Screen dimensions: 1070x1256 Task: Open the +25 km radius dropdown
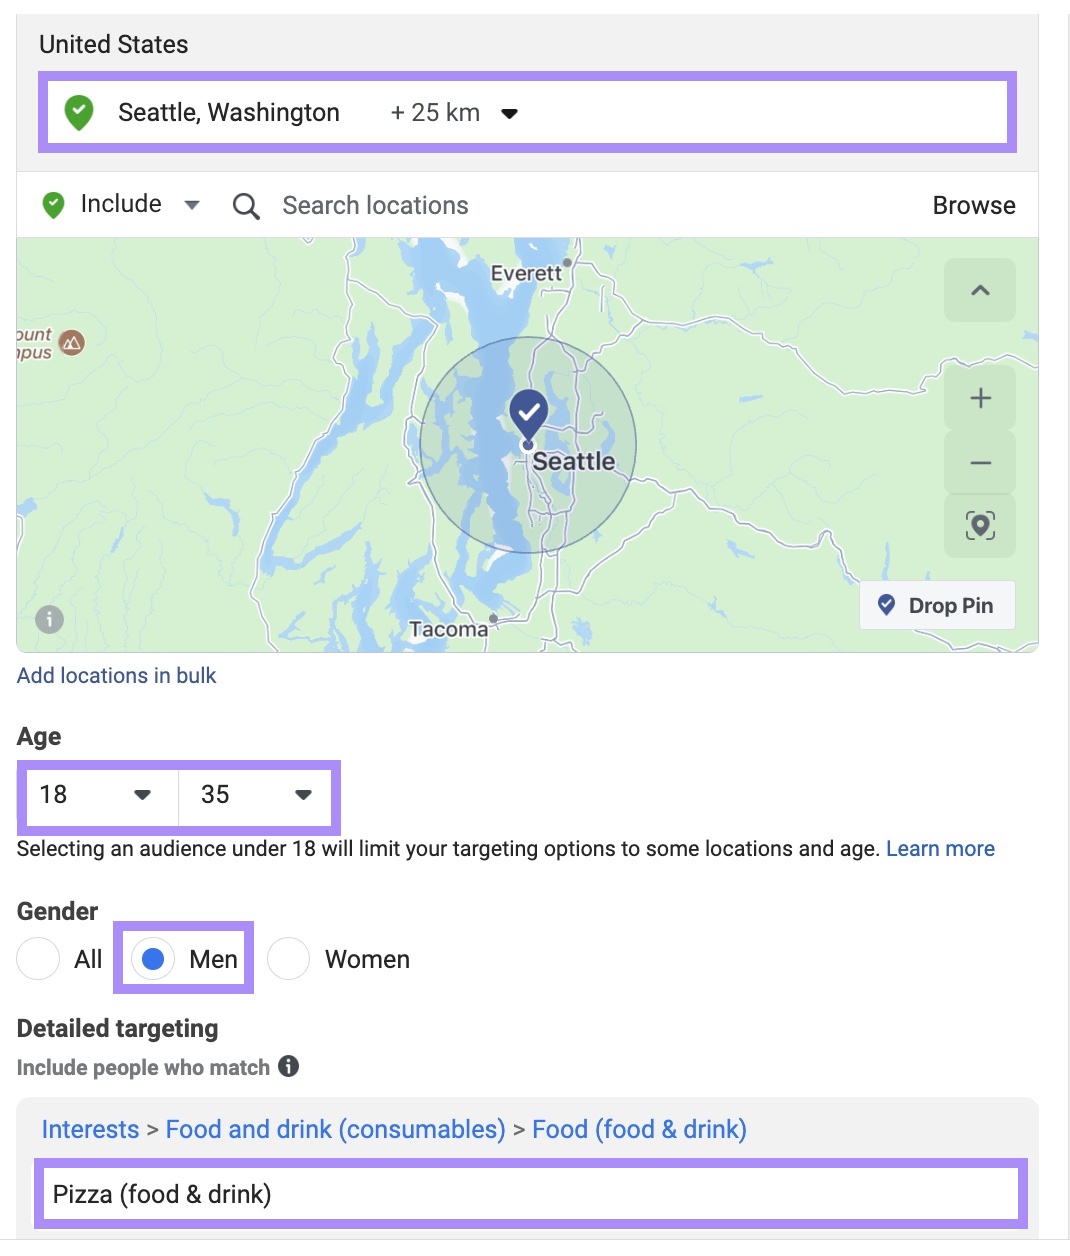(x=509, y=113)
